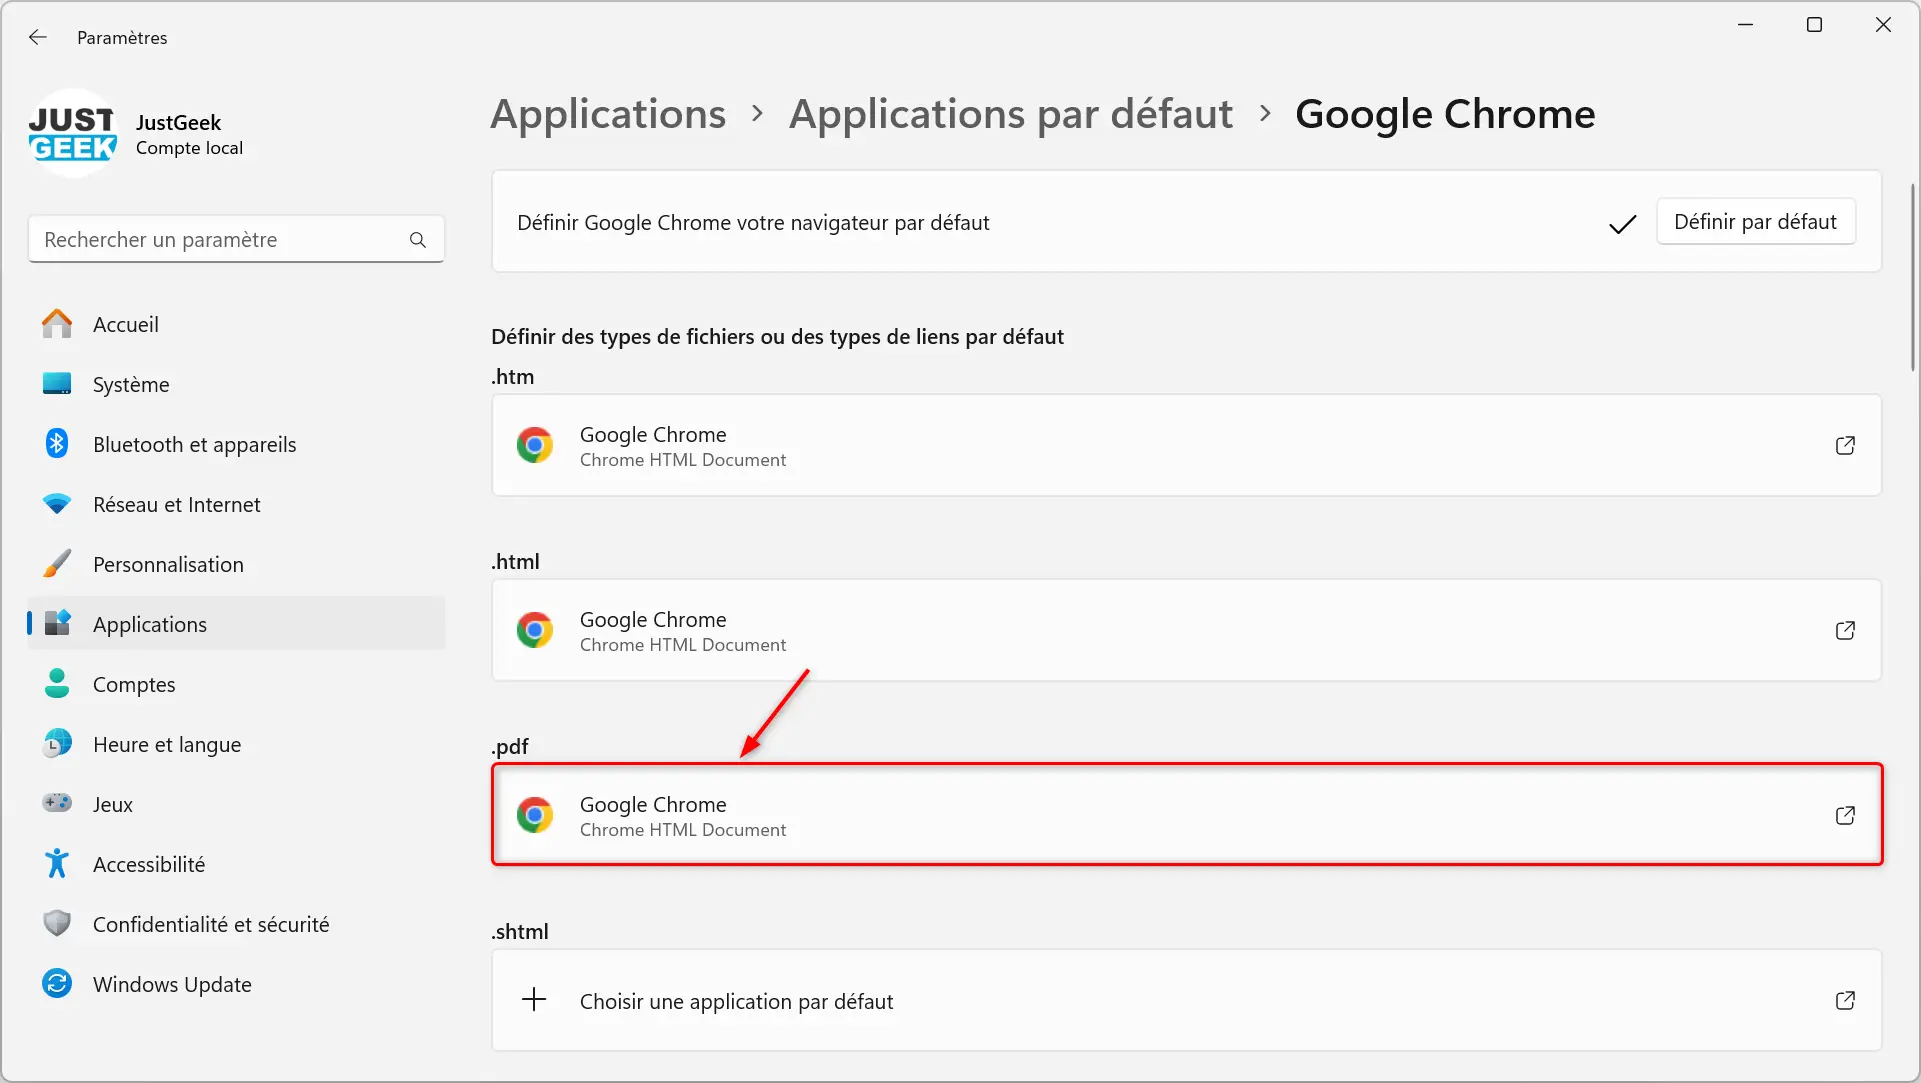Expand the .pdf file type external link
The height and width of the screenshot is (1083, 1921).
click(x=1844, y=815)
